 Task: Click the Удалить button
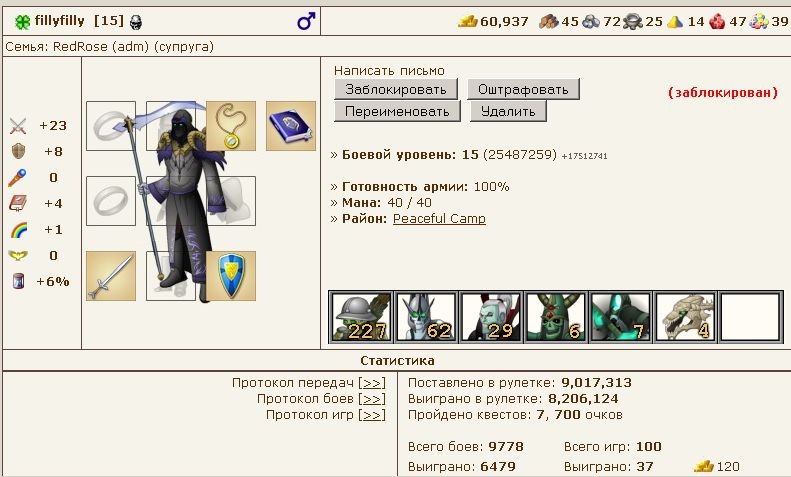point(508,111)
